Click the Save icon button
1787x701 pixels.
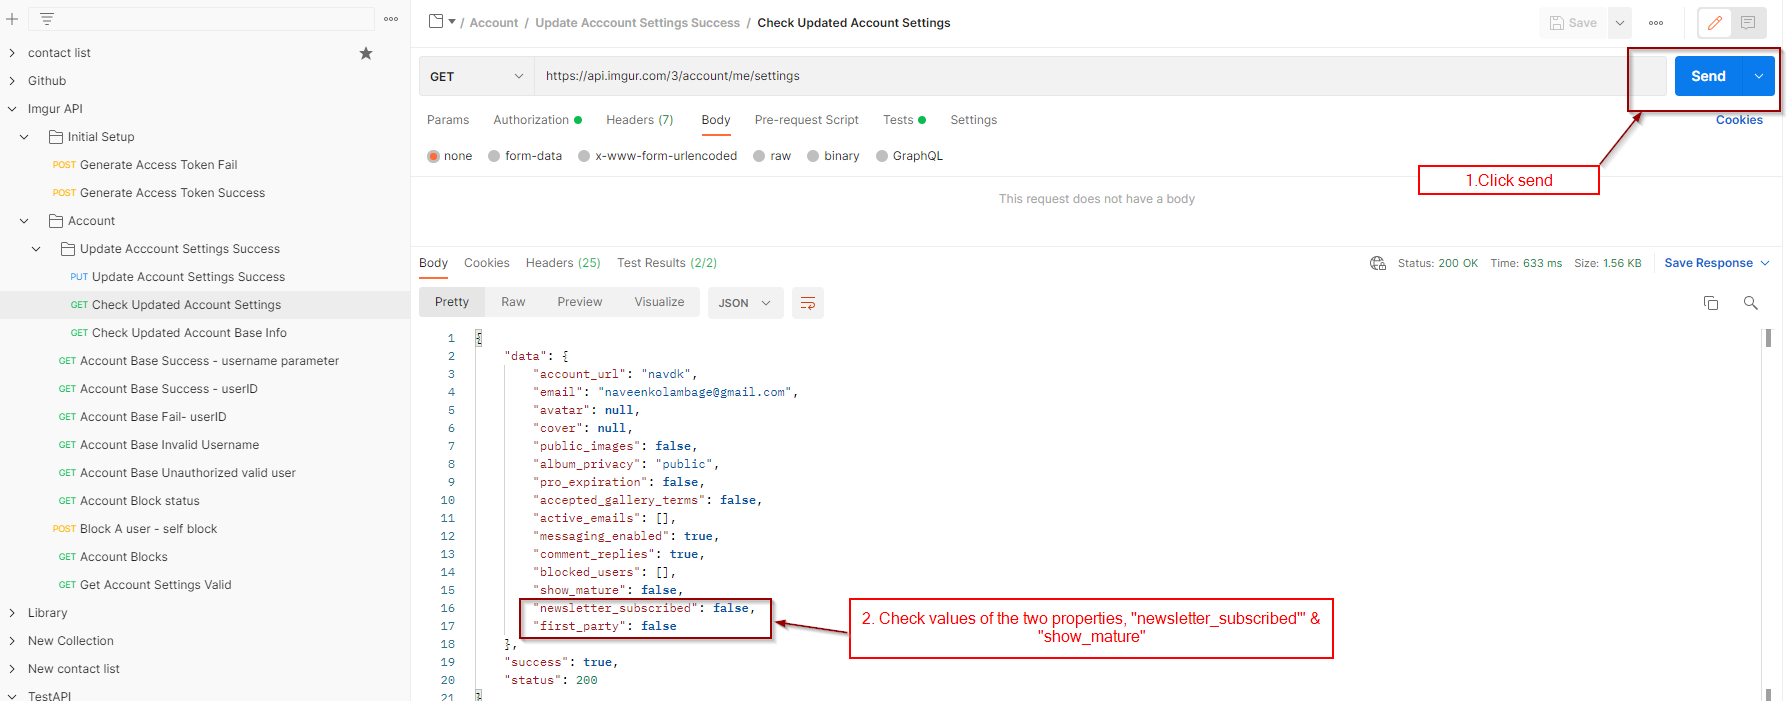click(1573, 23)
